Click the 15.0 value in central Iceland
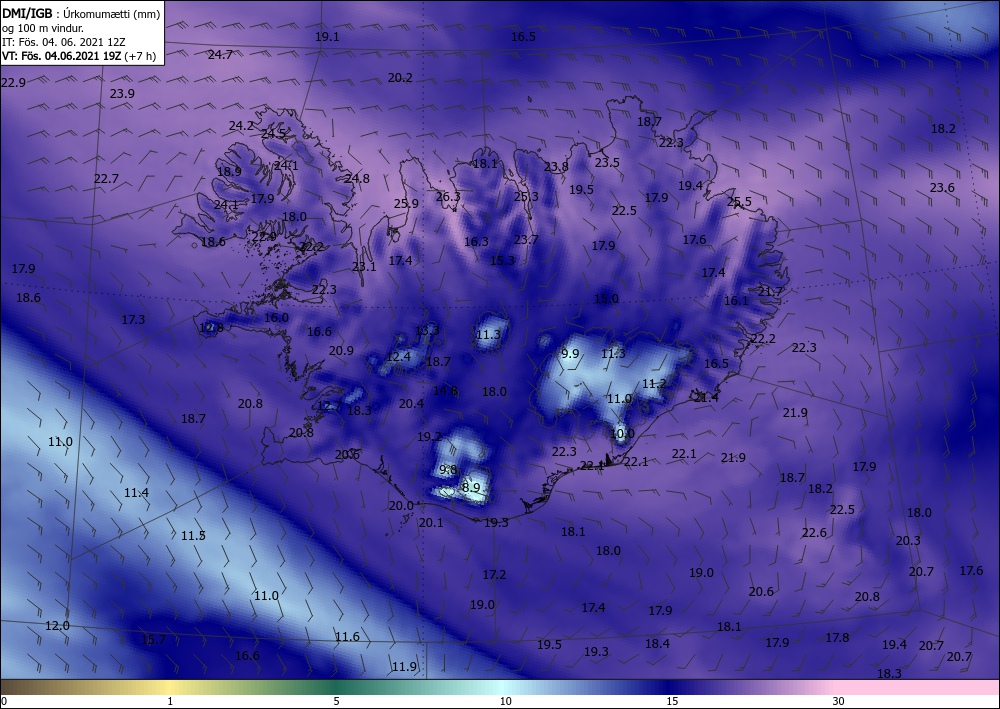Image resolution: width=1000 pixels, height=709 pixels. [x=606, y=298]
